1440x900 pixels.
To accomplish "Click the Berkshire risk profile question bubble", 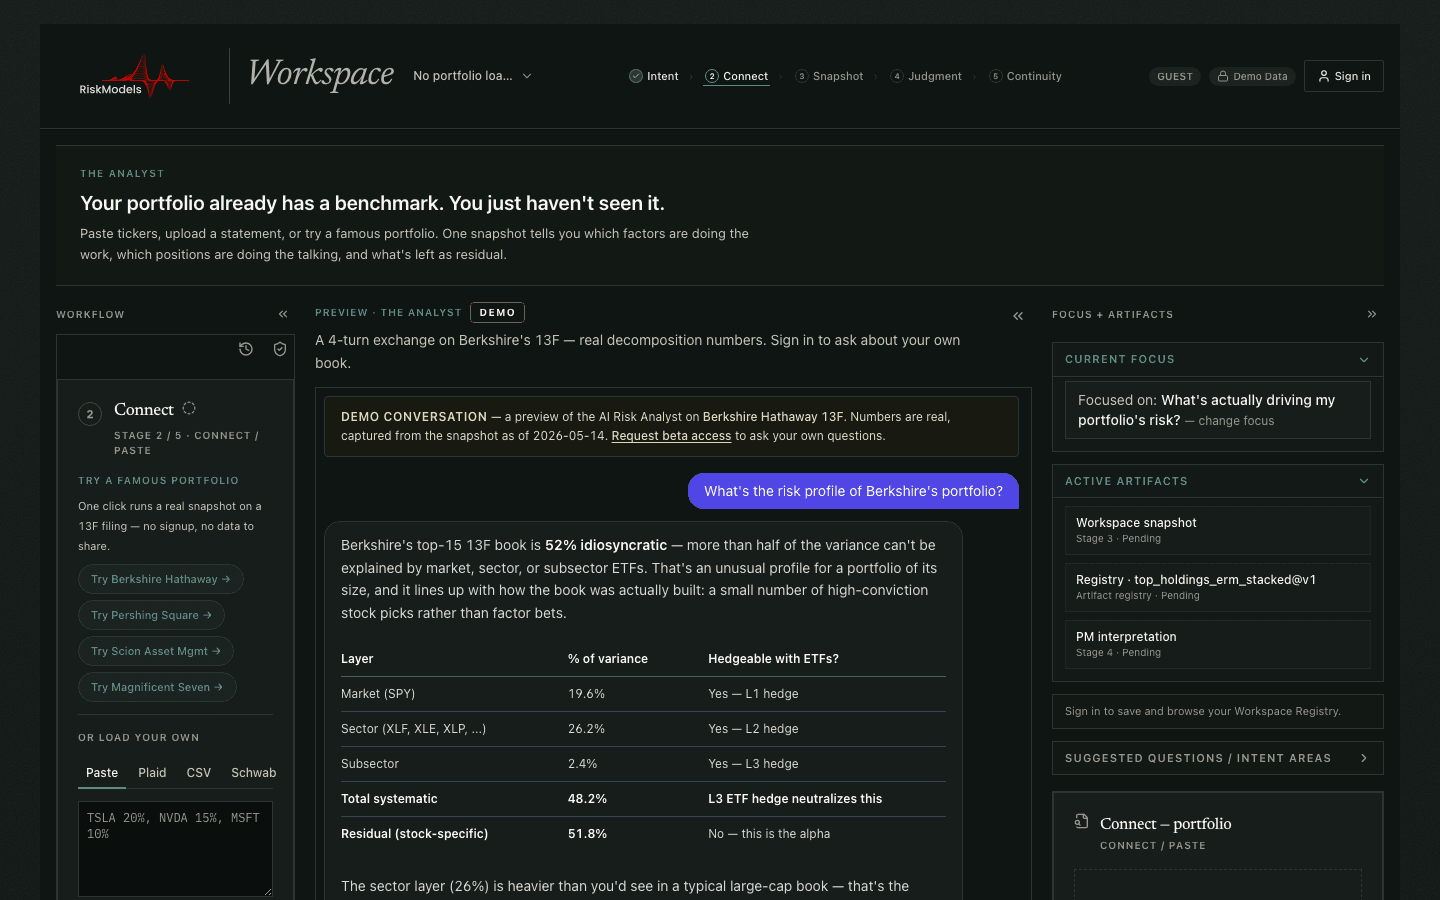I will 853,491.
